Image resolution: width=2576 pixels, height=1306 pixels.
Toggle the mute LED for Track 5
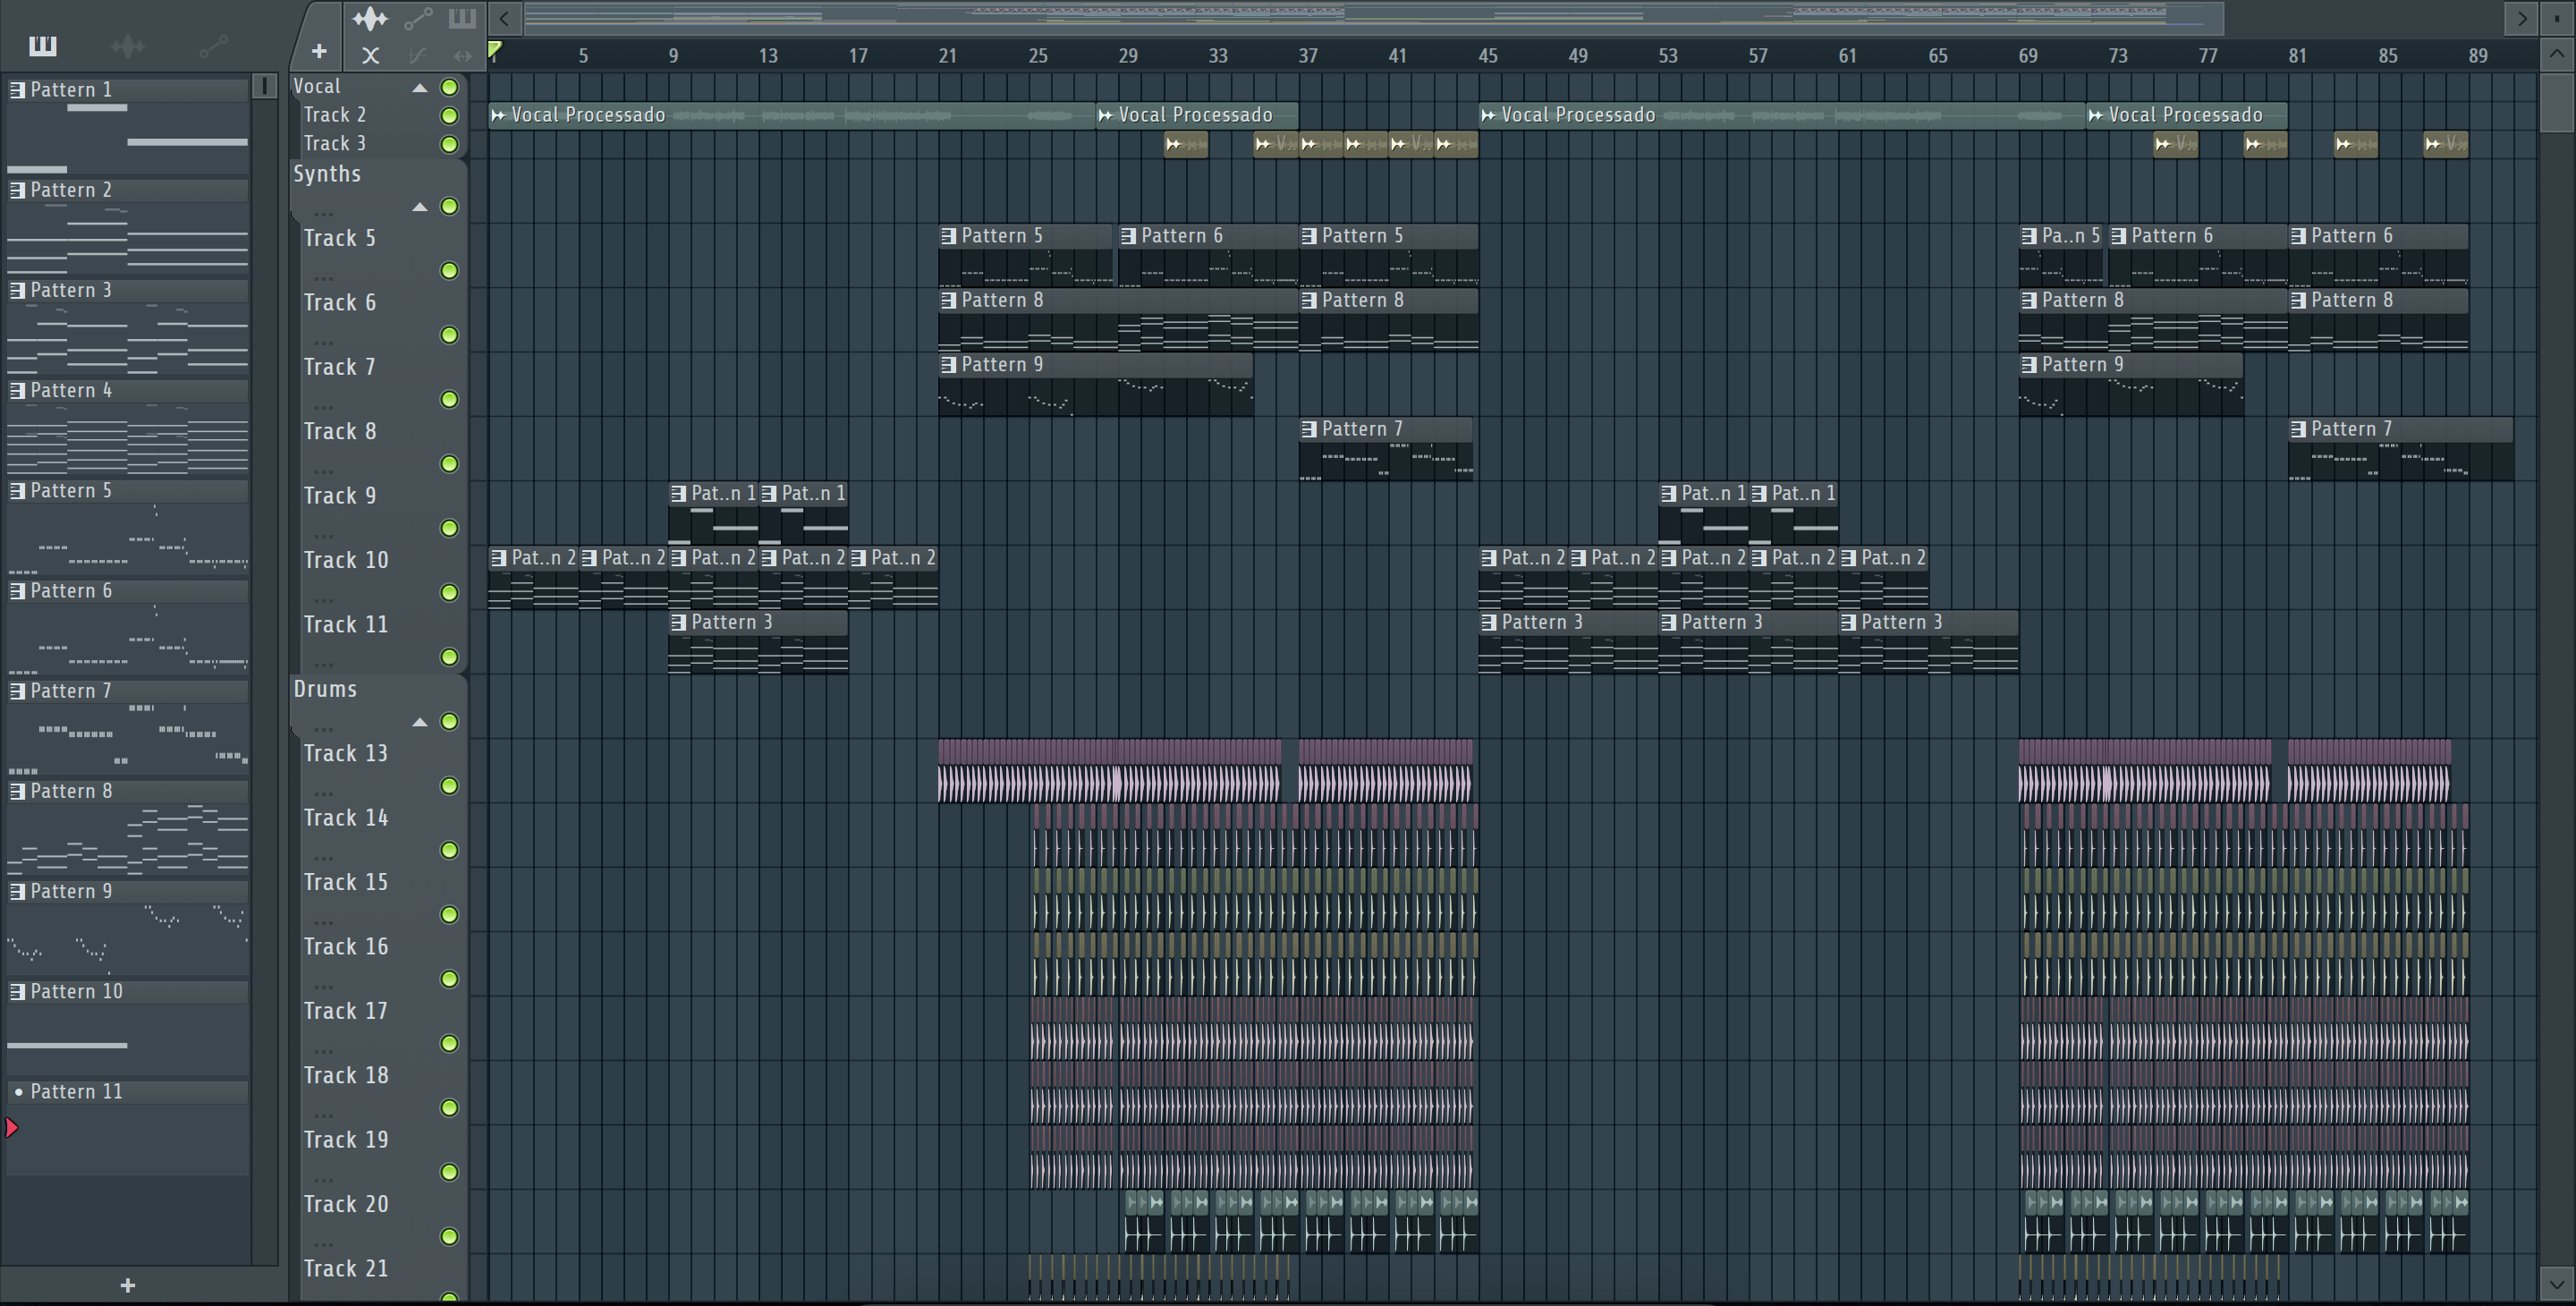450,271
